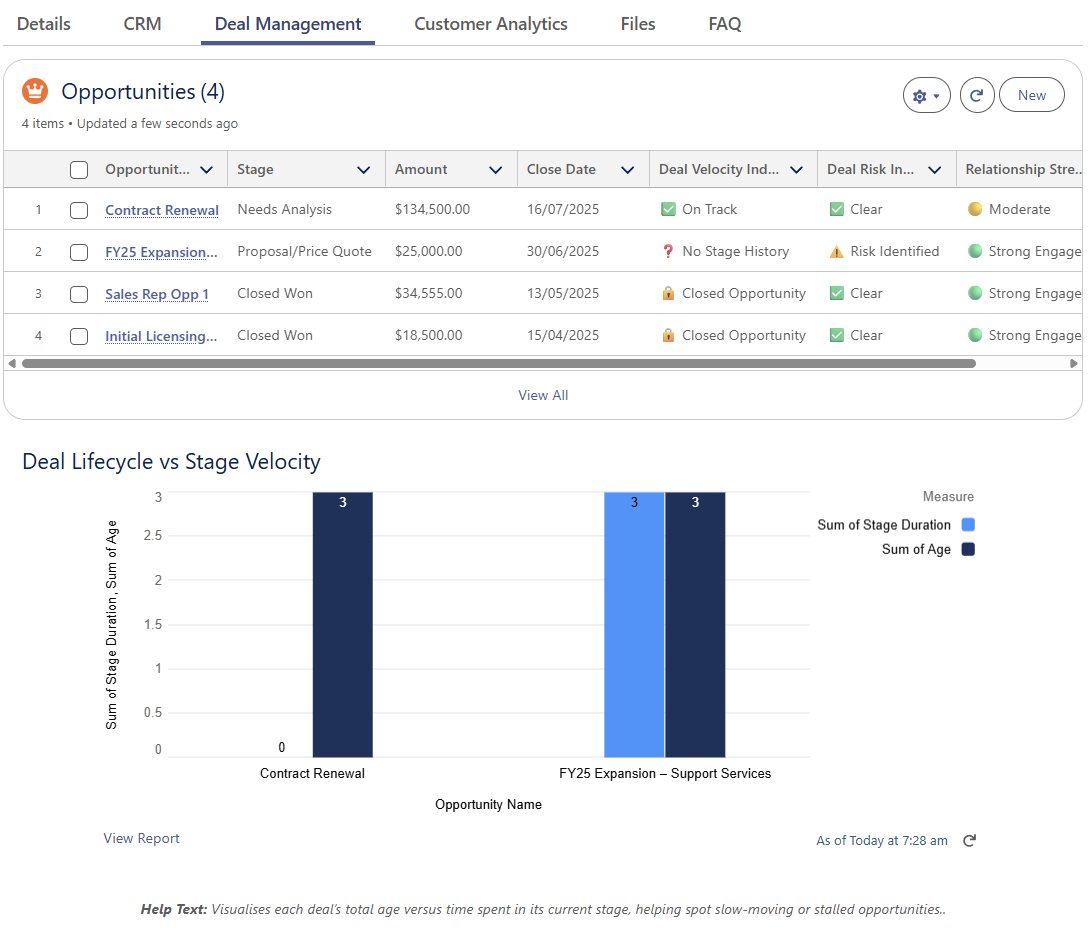Open the Files tab
The image size is (1088, 938).
637,24
